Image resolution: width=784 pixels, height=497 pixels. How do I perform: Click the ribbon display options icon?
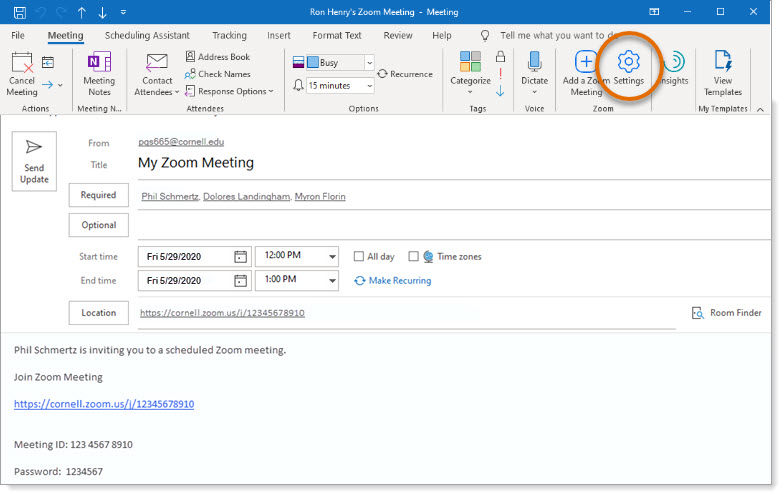click(x=654, y=12)
